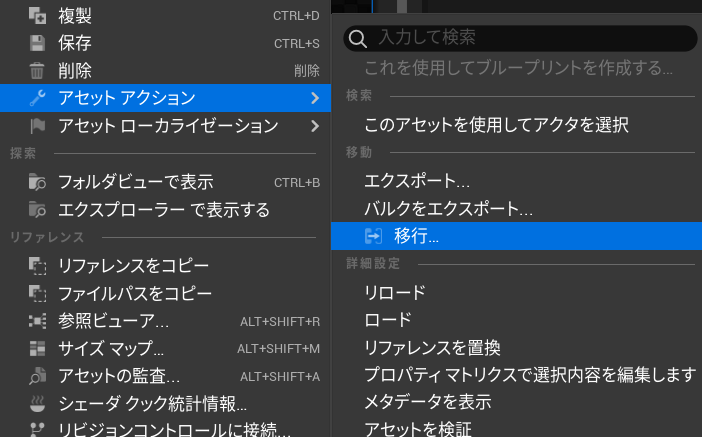Image resolution: width=702 pixels, height=437 pixels.
Task: Click the trash can icon beside 削除
Action: click(x=37, y=71)
